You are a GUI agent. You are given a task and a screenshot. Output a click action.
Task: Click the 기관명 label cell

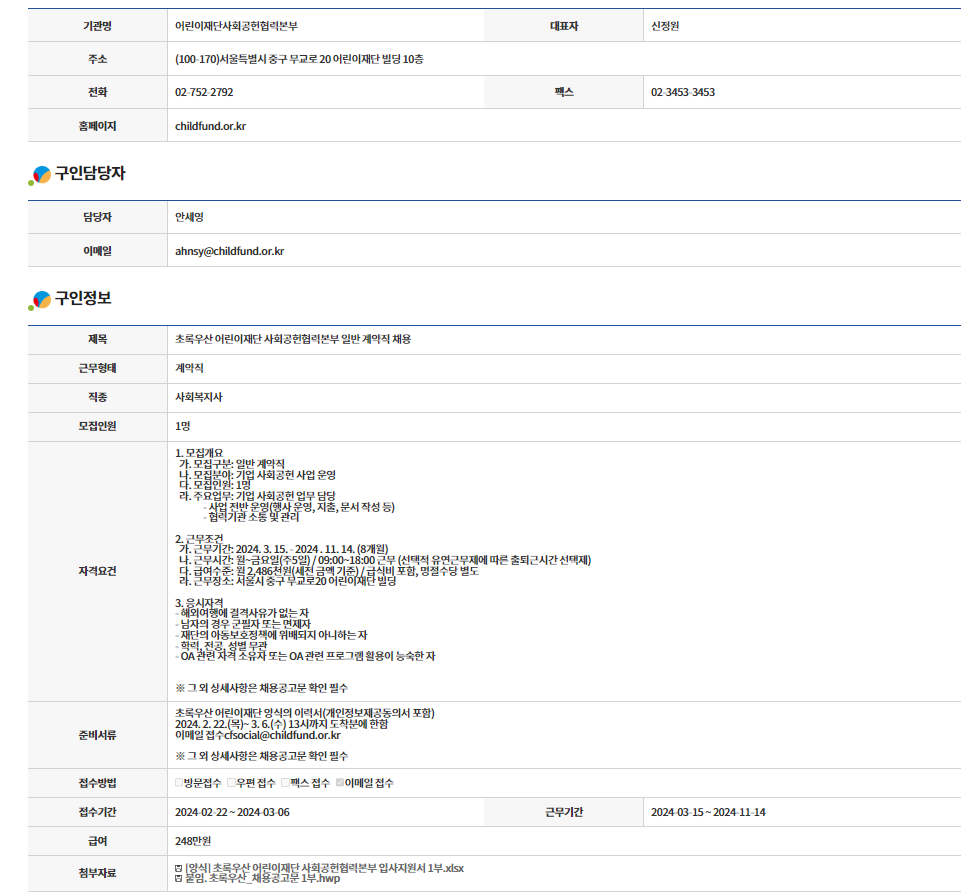click(x=98, y=26)
